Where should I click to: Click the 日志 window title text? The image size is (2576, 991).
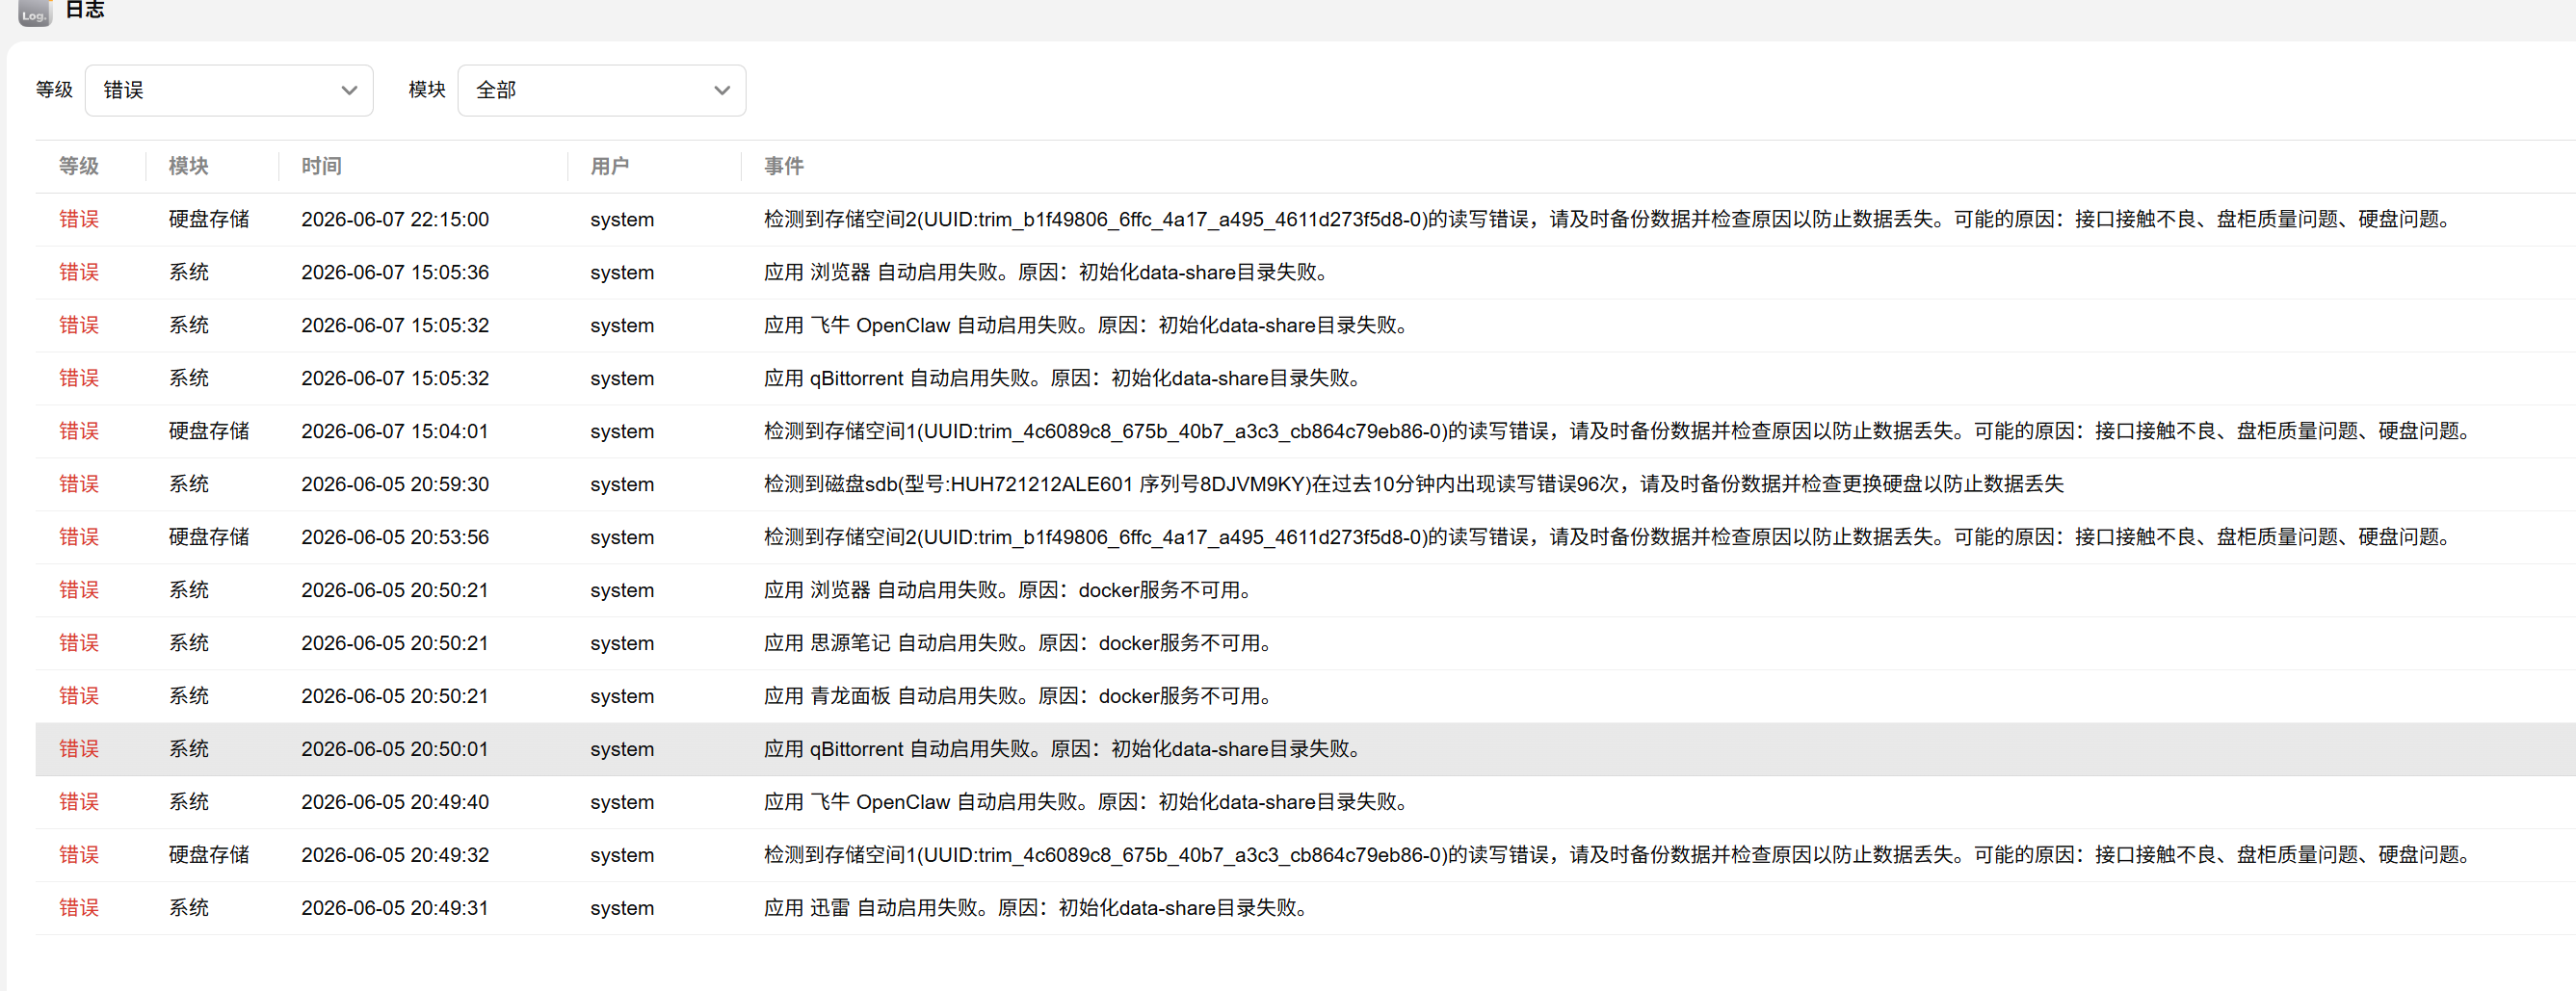tap(85, 10)
